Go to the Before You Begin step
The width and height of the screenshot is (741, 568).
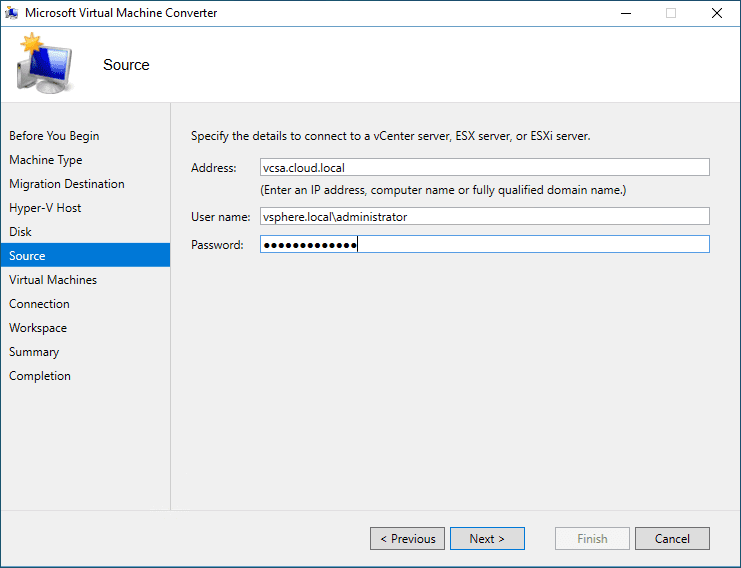(54, 136)
